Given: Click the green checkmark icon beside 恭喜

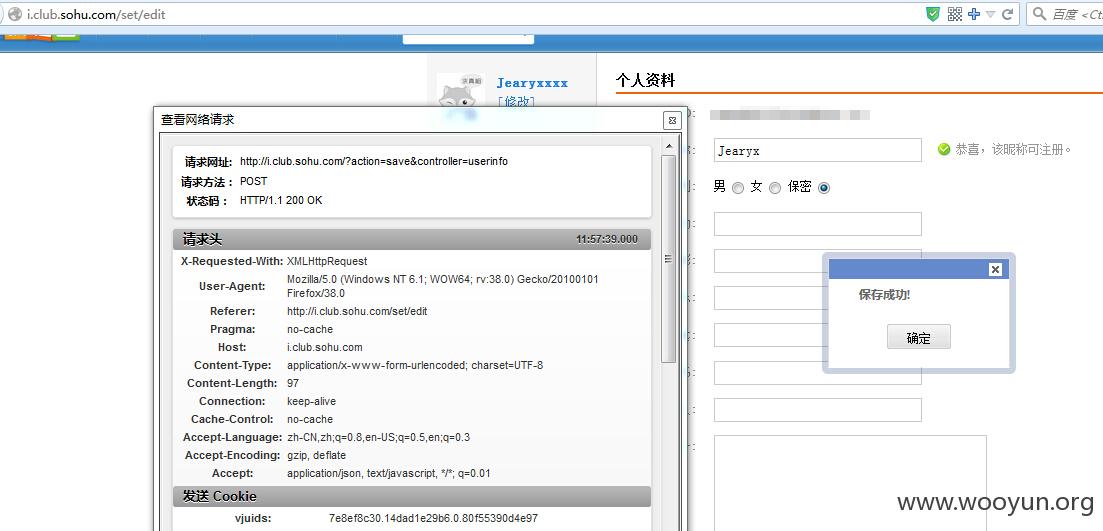Looking at the screenshot, I should click(x=944, y=150).
